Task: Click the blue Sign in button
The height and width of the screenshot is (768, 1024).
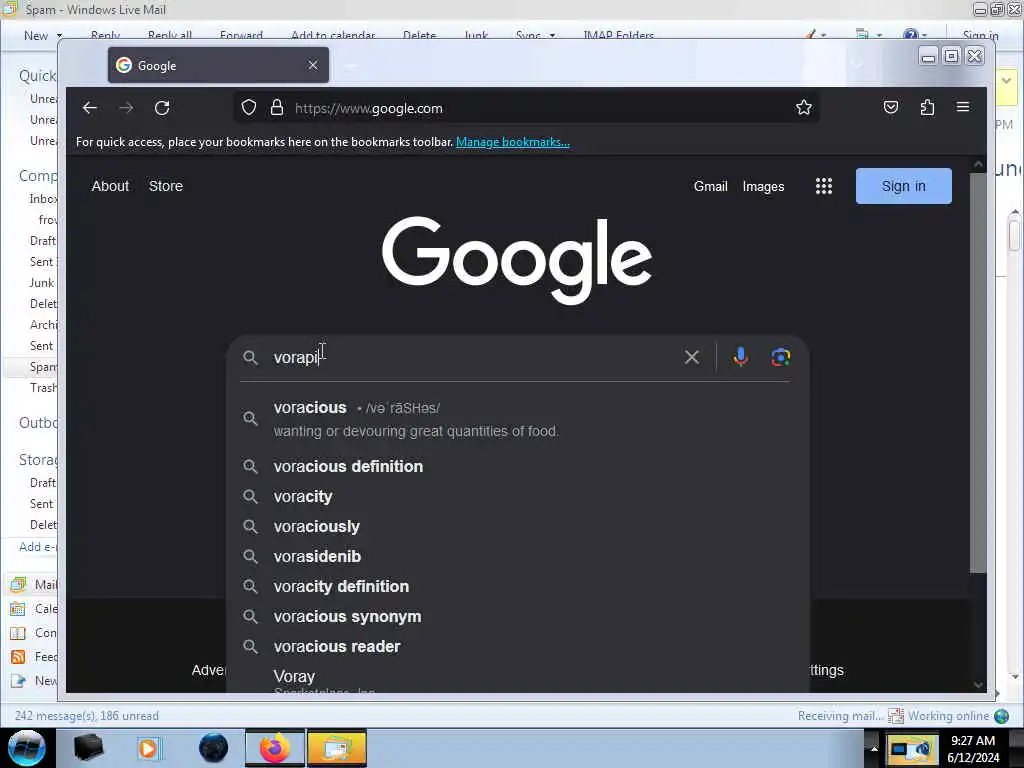Action: pyautogui.click(x=904, y=186)
